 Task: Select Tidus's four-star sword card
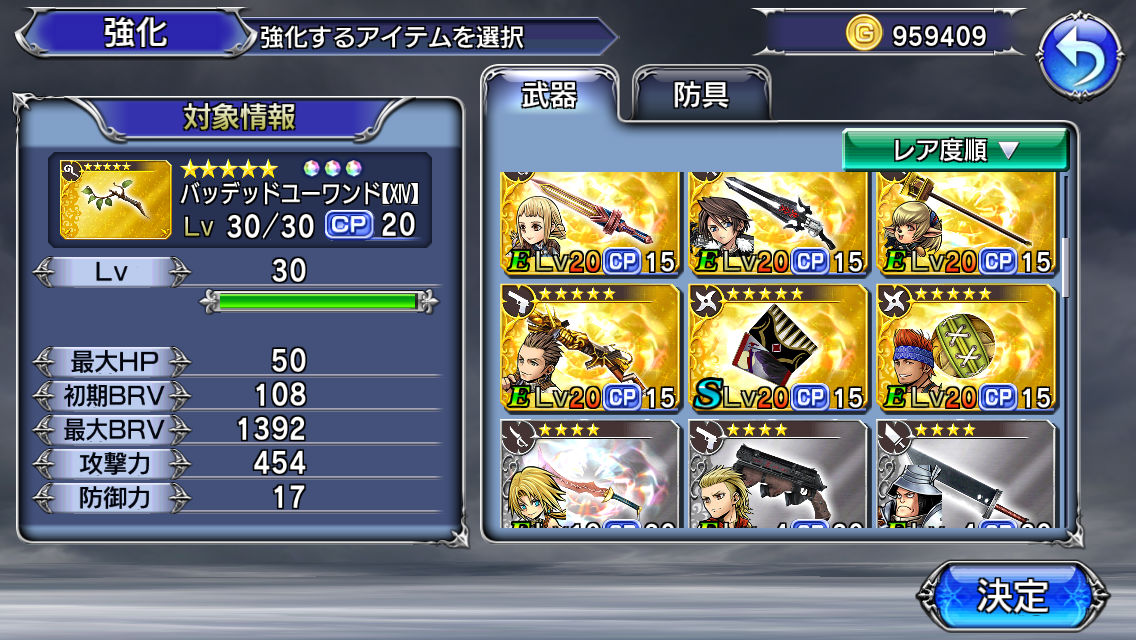pos(590,473)
